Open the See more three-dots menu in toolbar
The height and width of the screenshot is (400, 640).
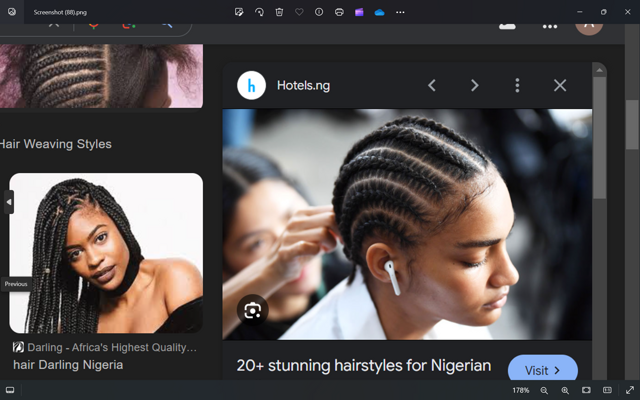[400, 12]
